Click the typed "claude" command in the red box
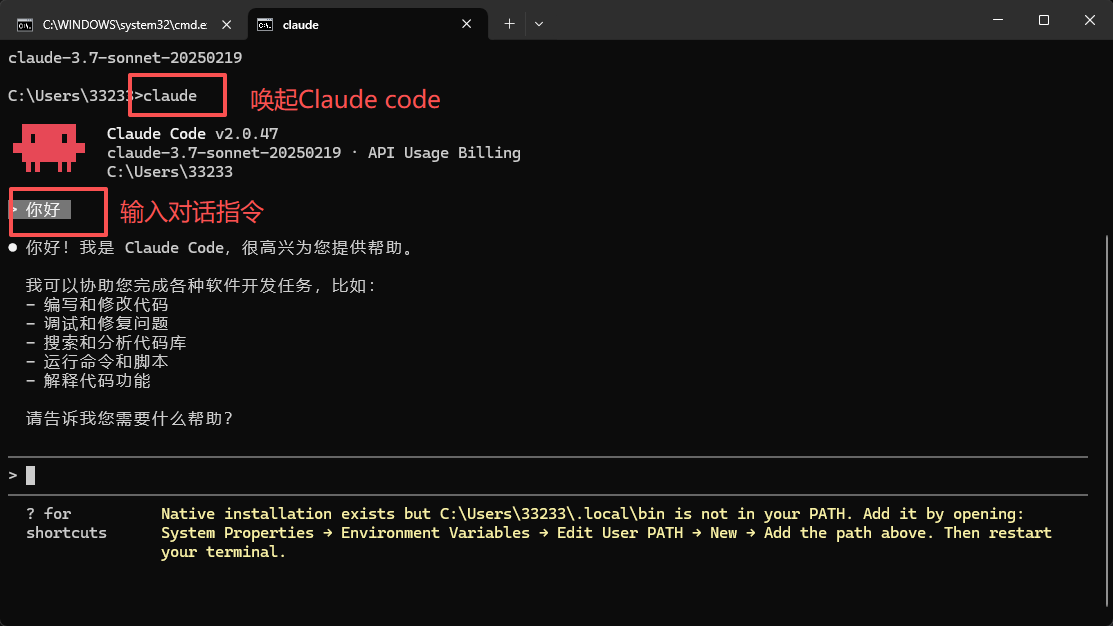 pyautogui.click(x=171, y=95)
